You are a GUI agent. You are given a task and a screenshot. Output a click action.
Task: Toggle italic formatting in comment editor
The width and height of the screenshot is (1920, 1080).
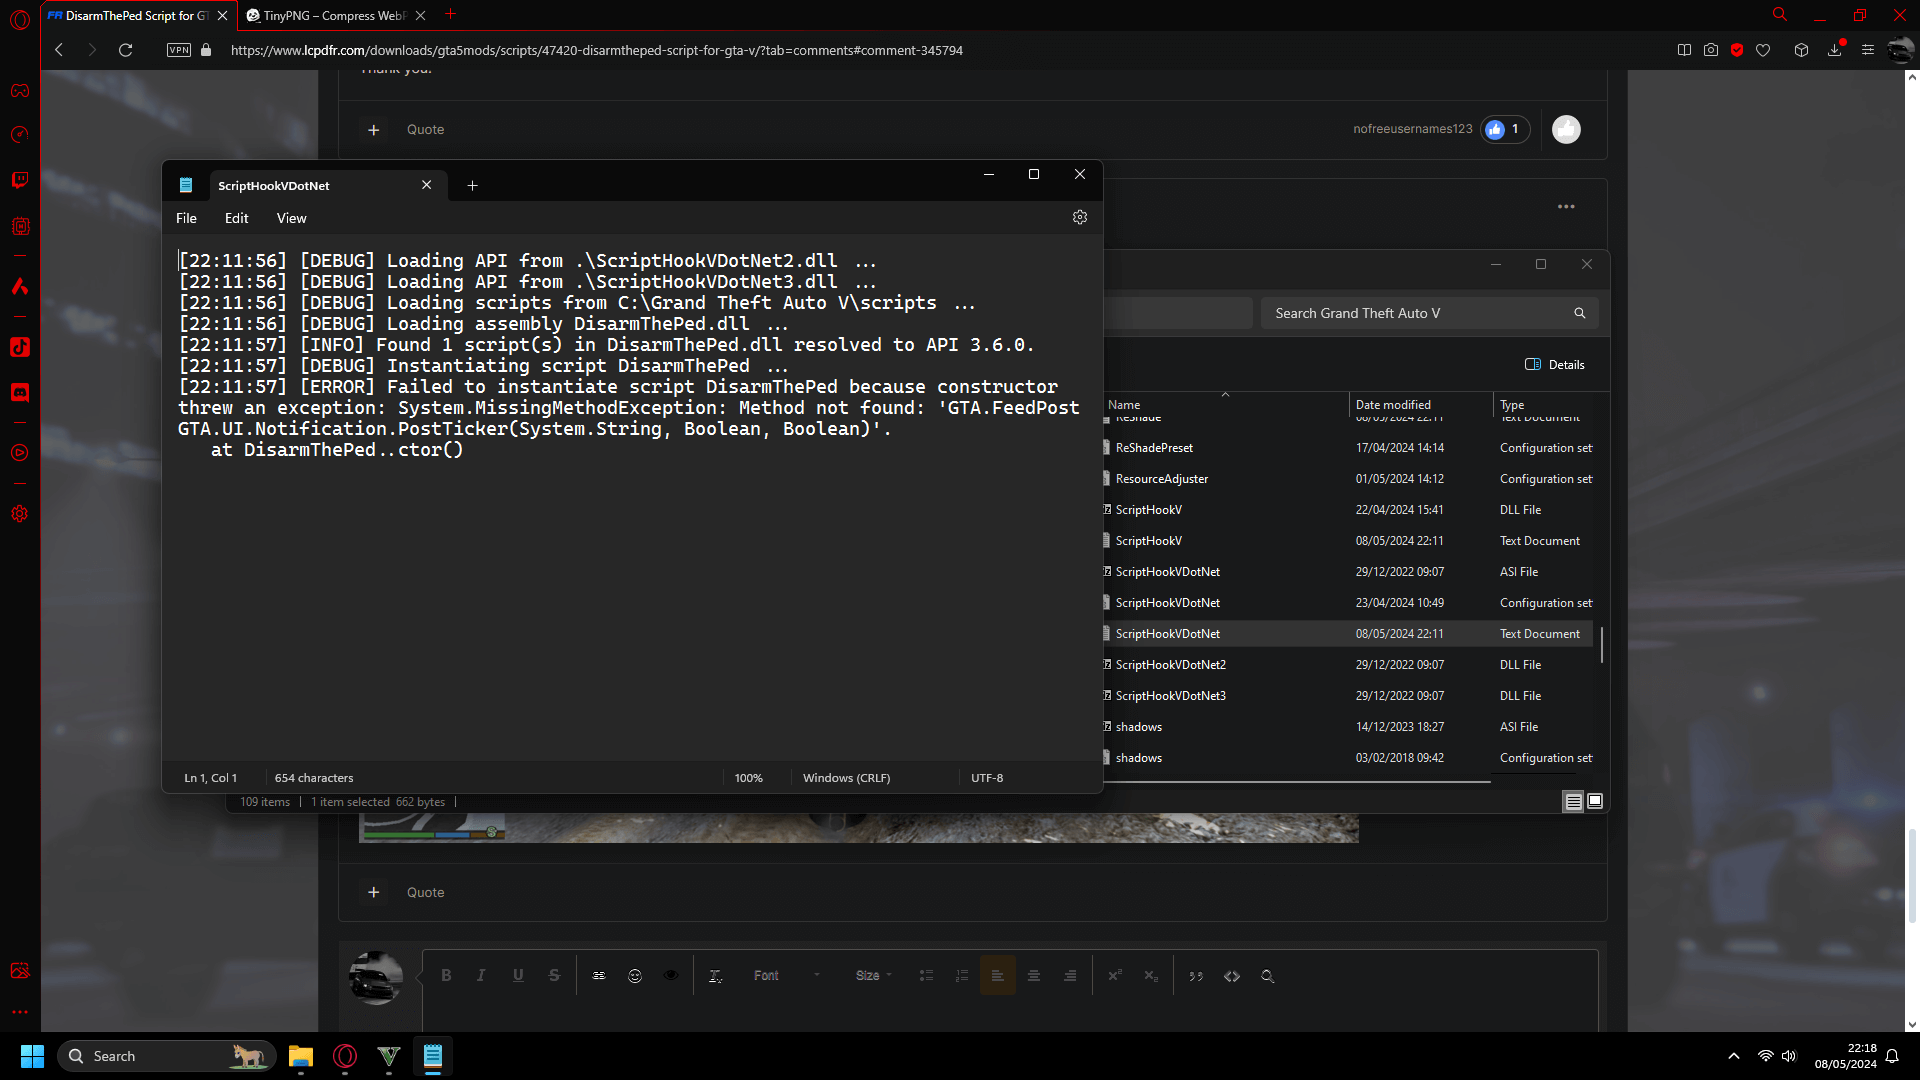coord(481,975)
